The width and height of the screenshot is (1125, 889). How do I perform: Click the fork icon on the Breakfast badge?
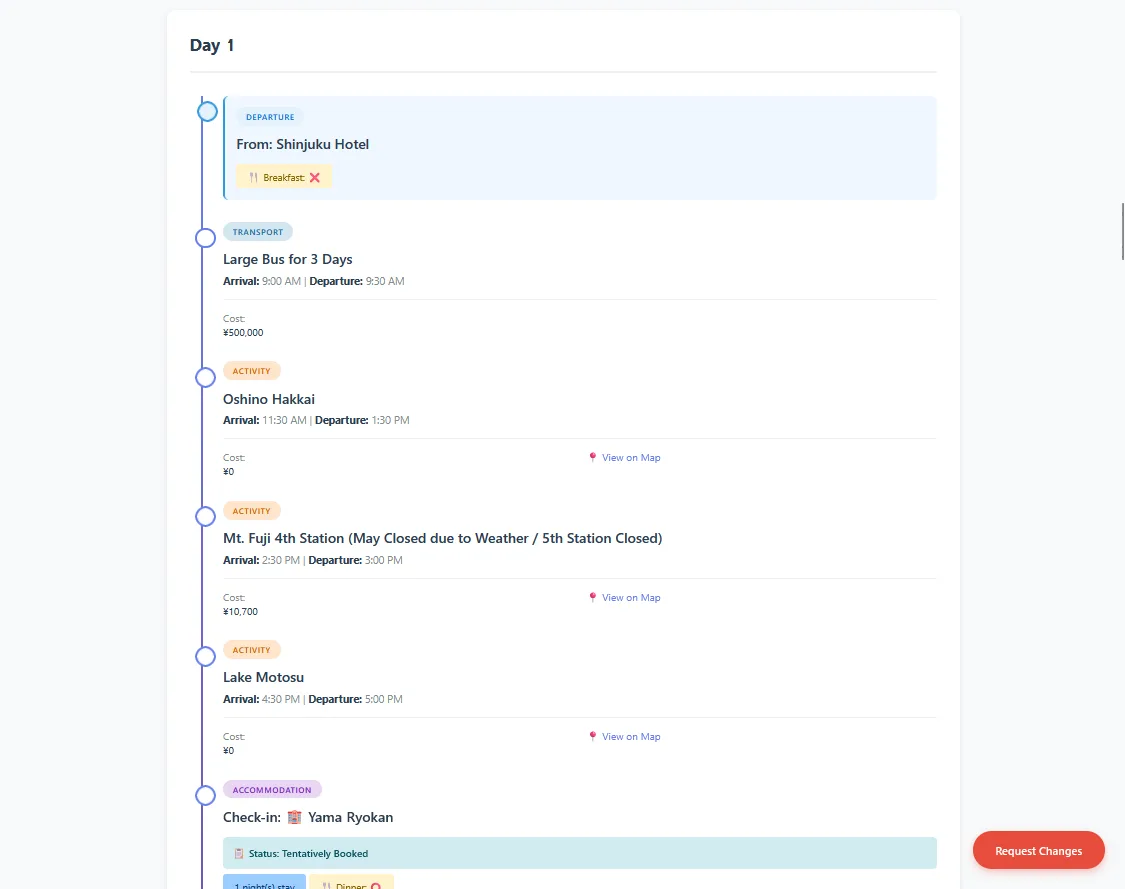251,176
